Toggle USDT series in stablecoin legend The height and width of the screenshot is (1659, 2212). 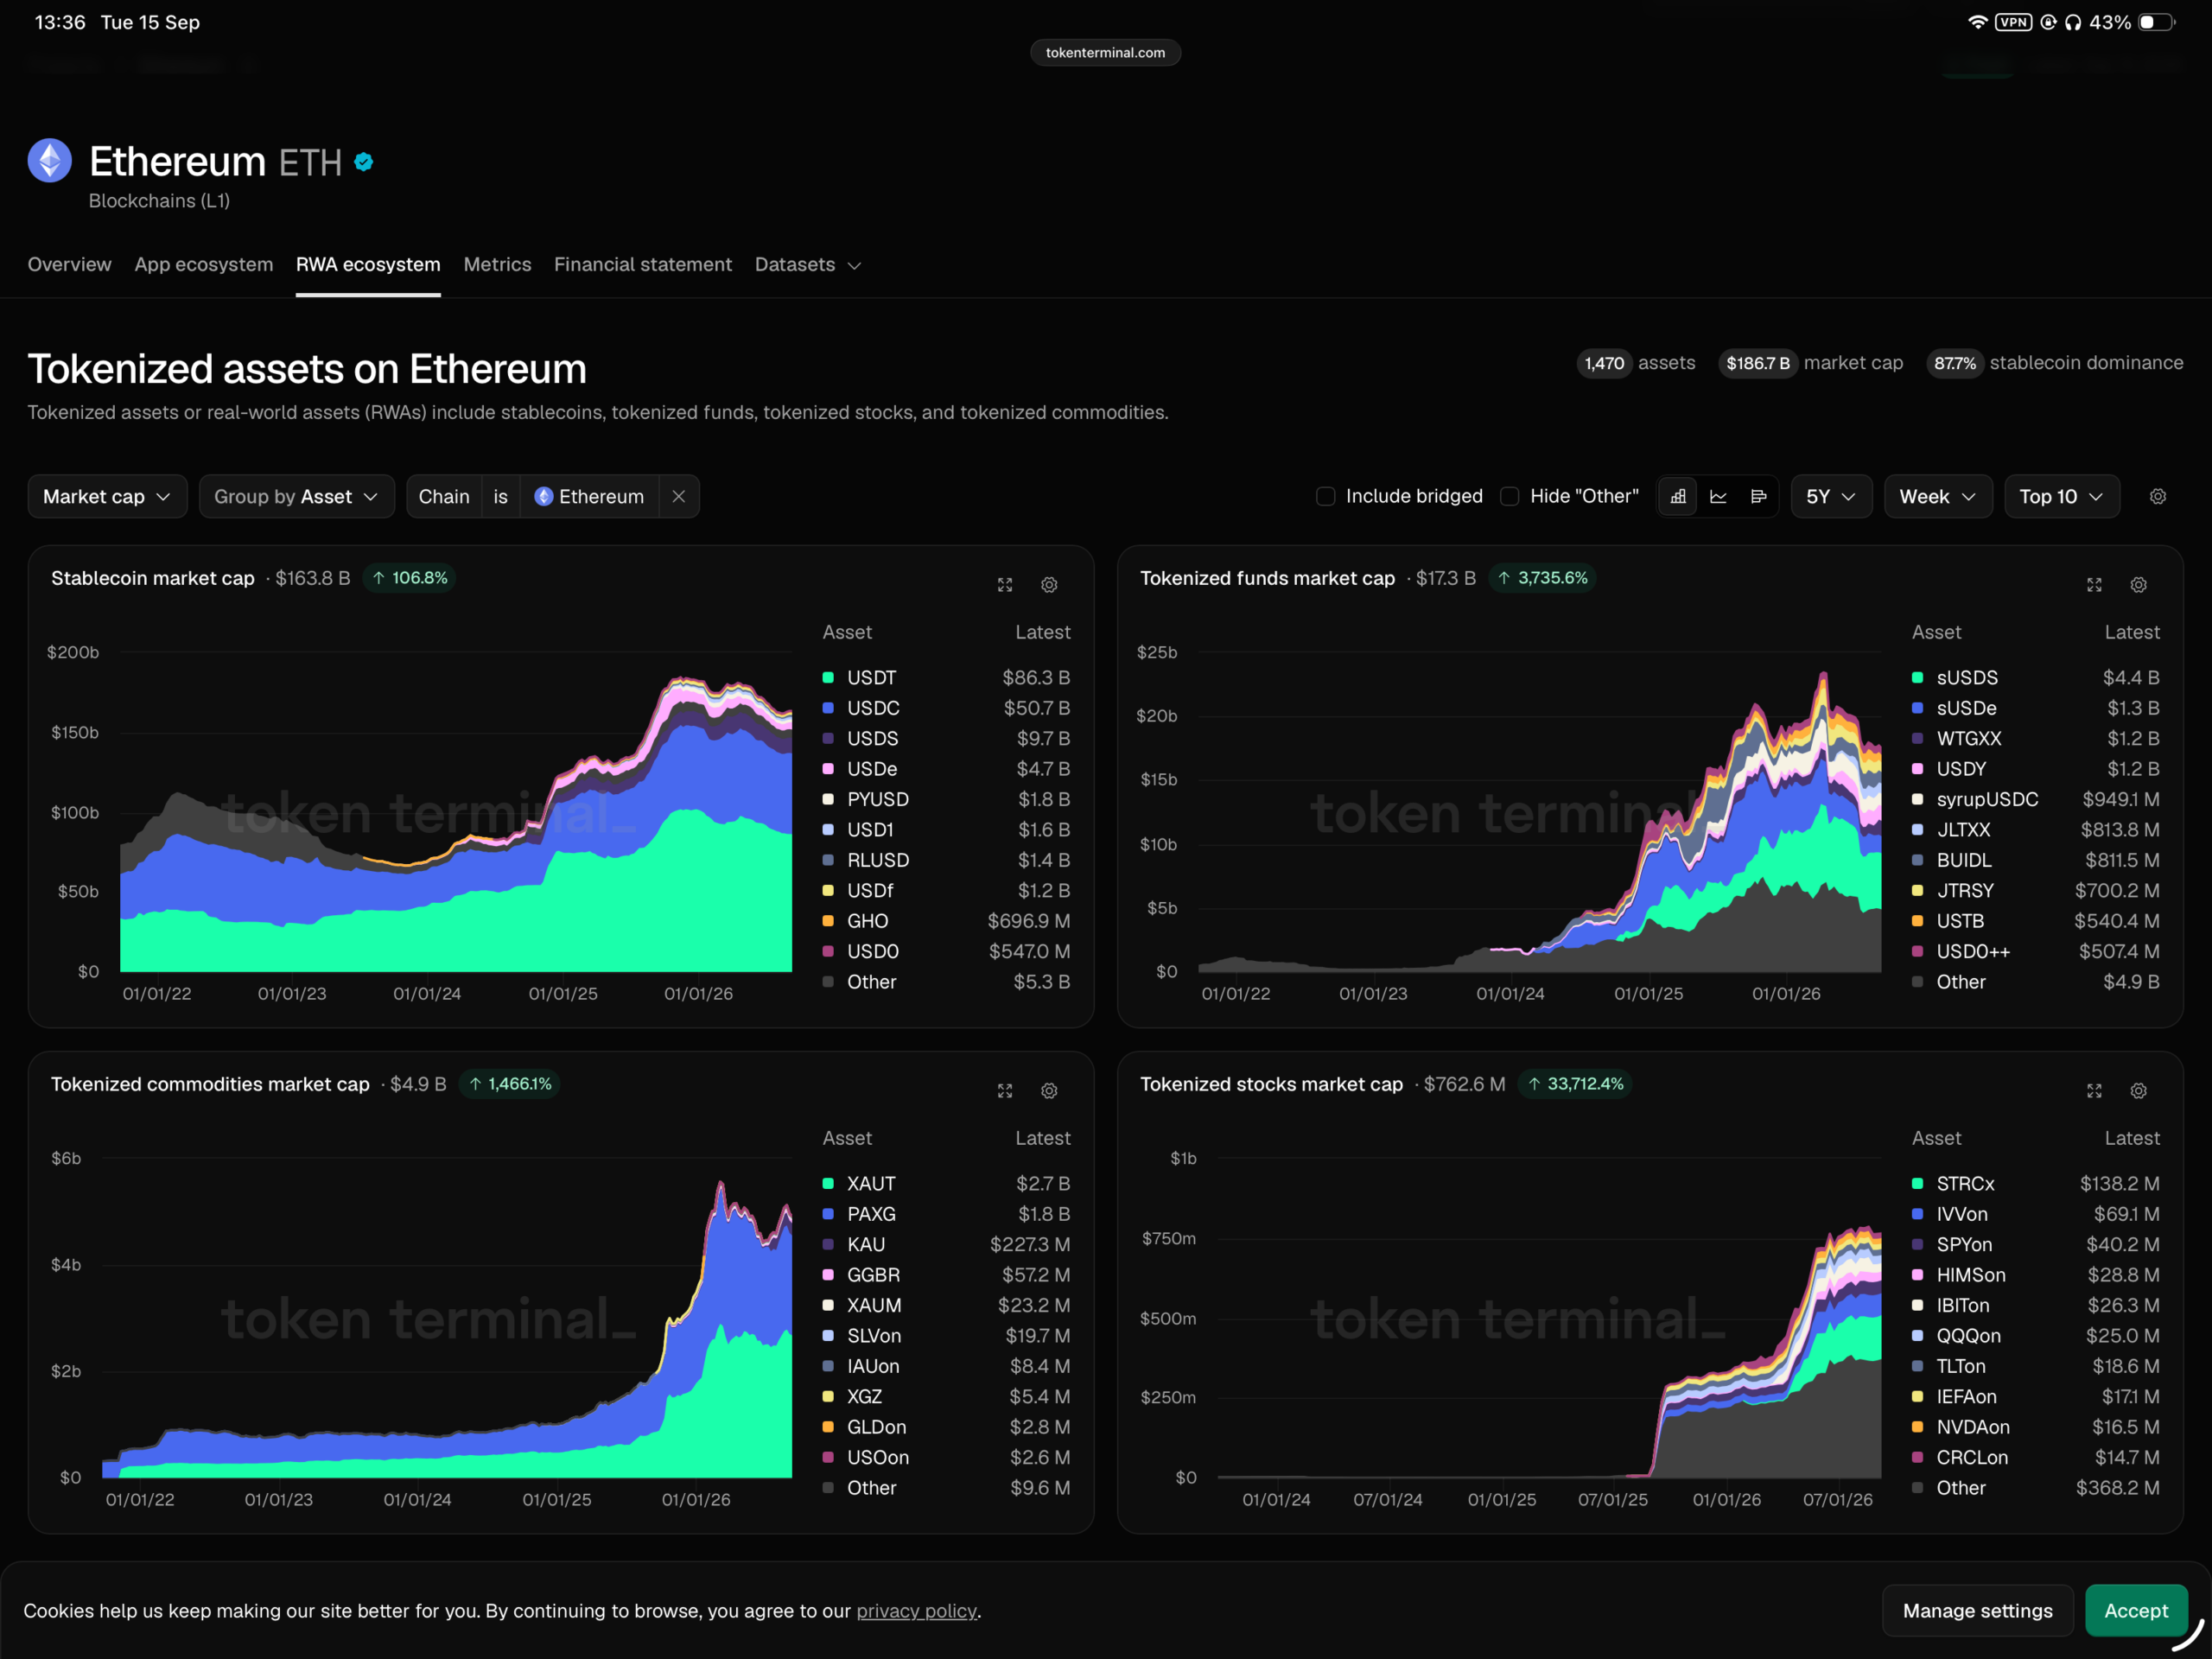point(946,678)
